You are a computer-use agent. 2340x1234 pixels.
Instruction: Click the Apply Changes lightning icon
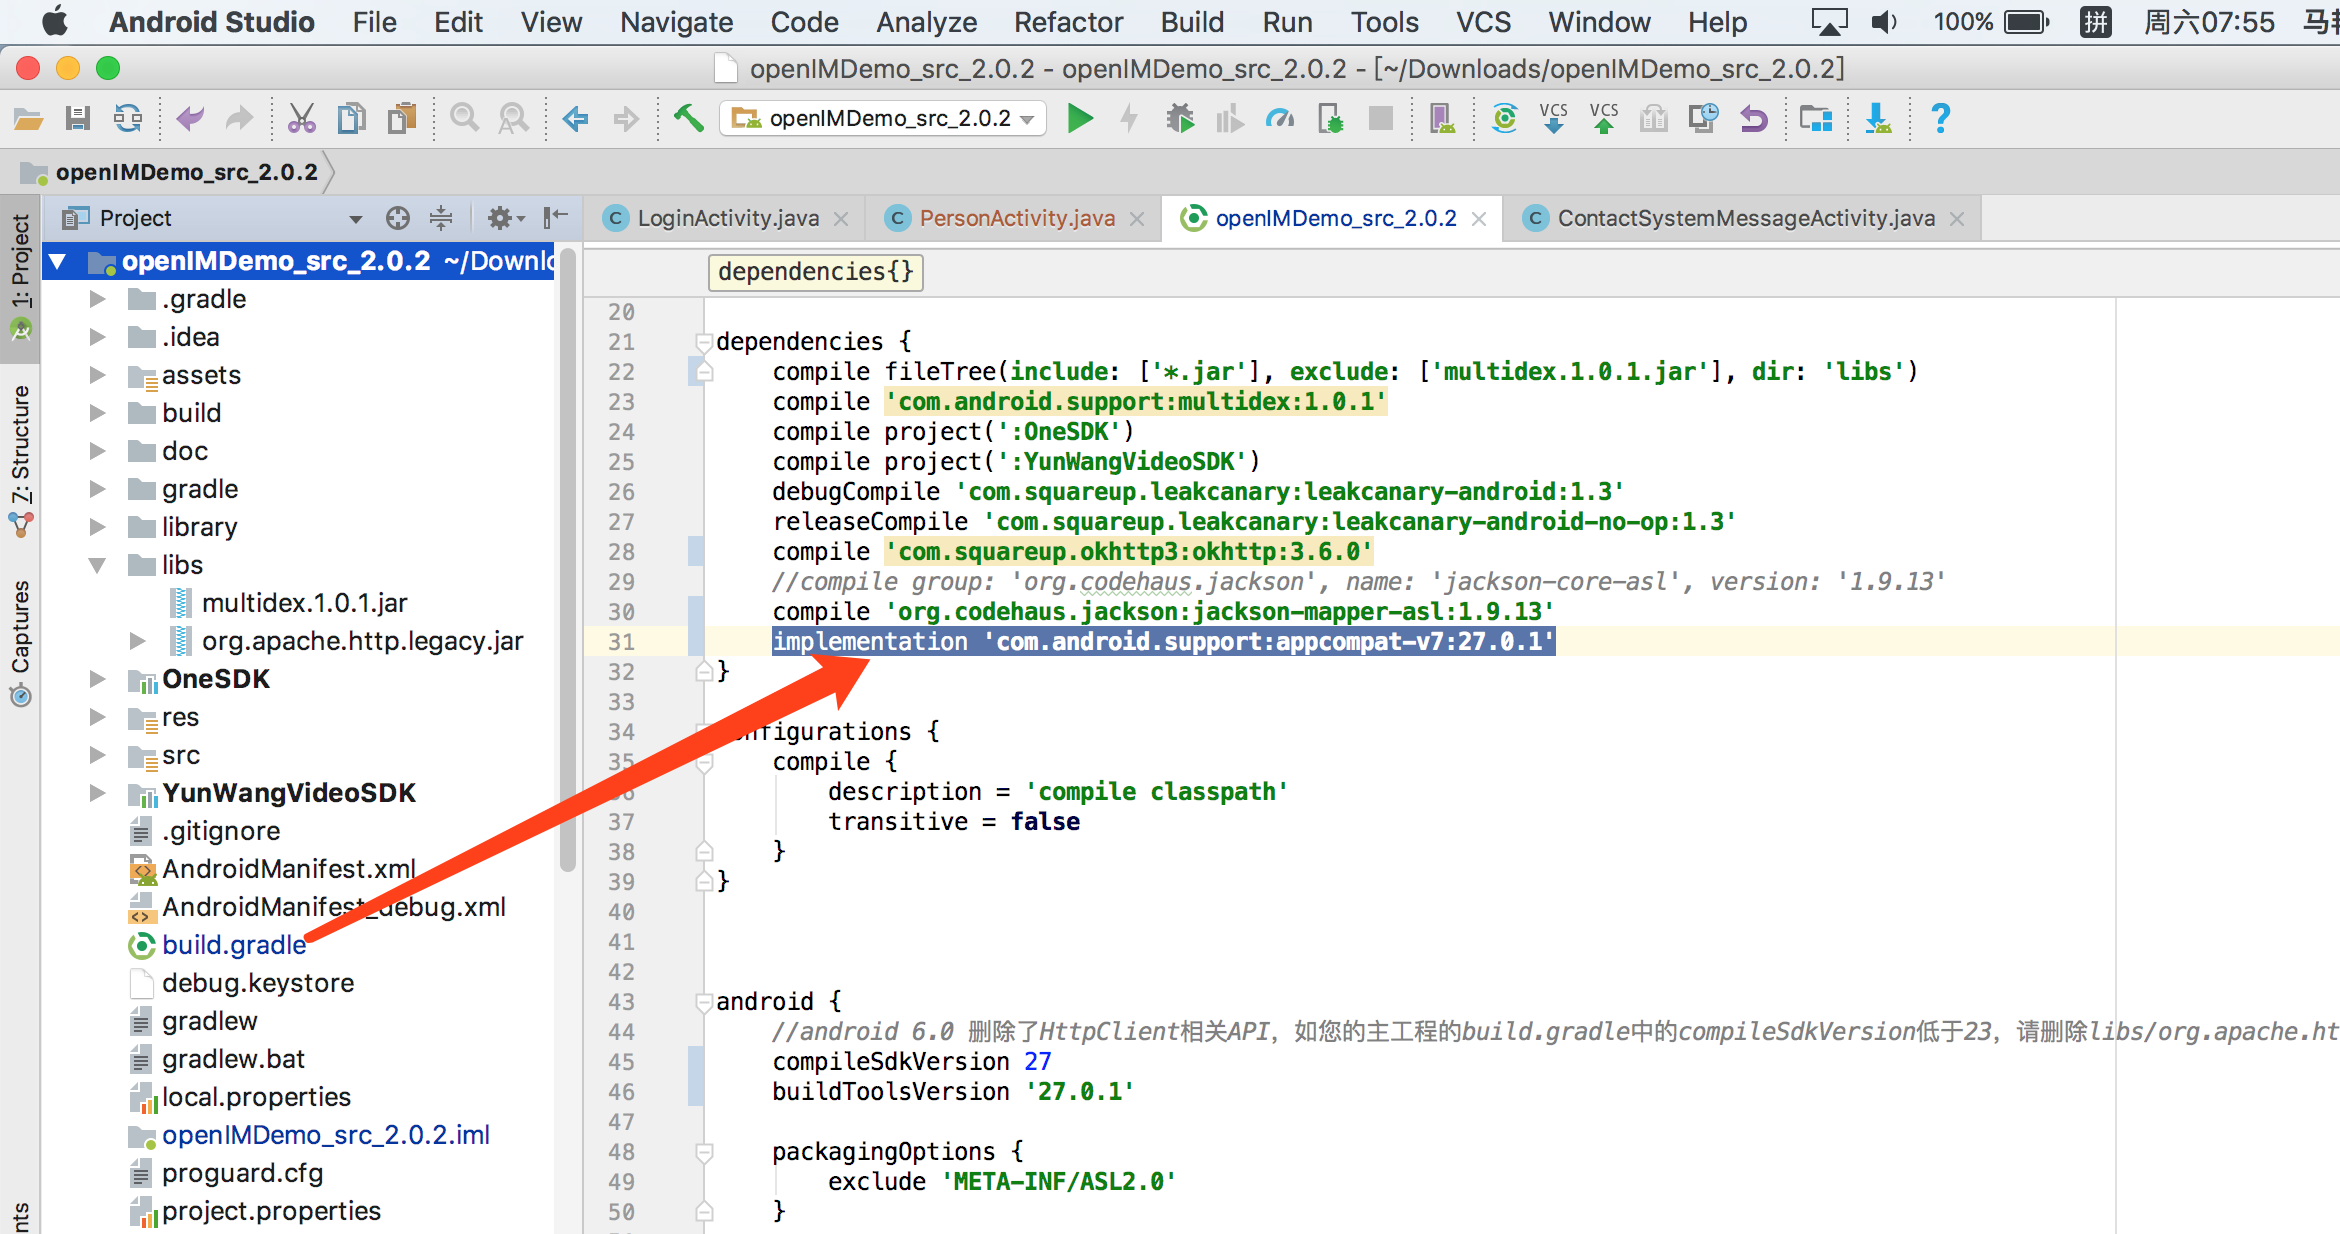pos(1129,119)
